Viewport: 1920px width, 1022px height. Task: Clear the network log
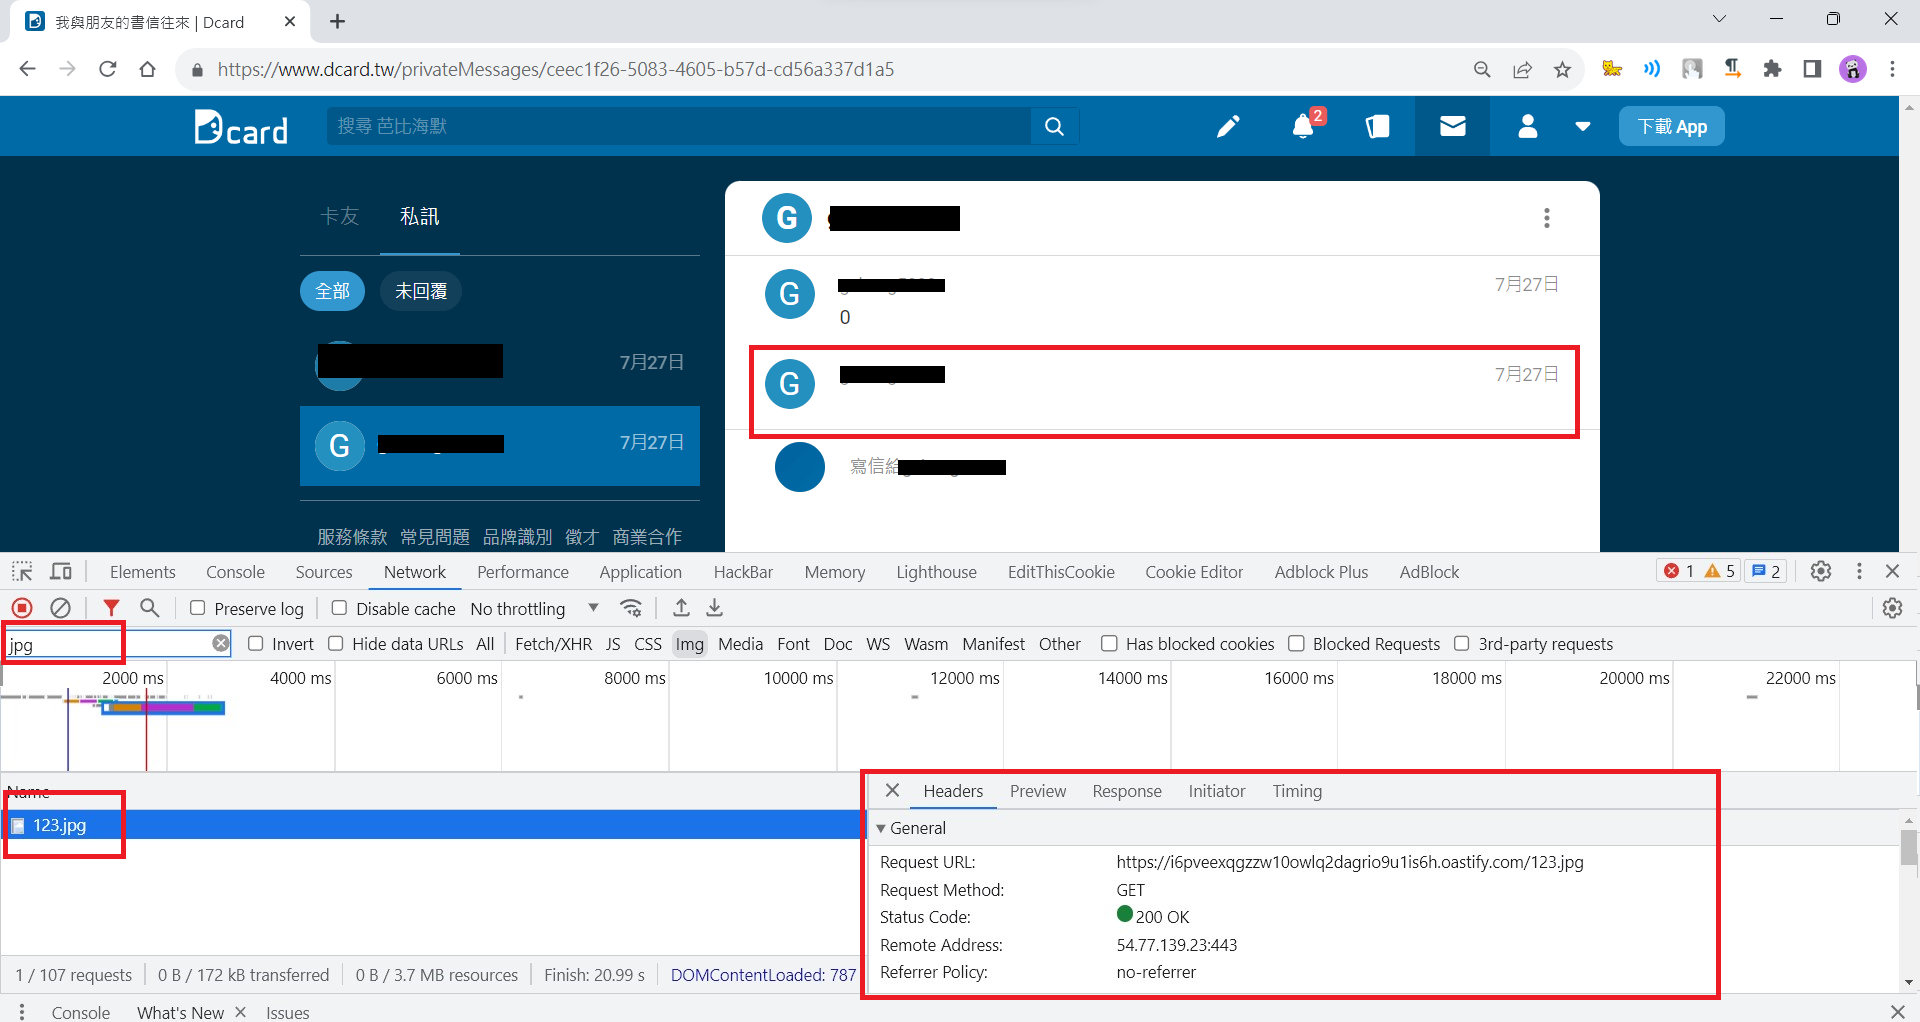[x=61, y=608]
